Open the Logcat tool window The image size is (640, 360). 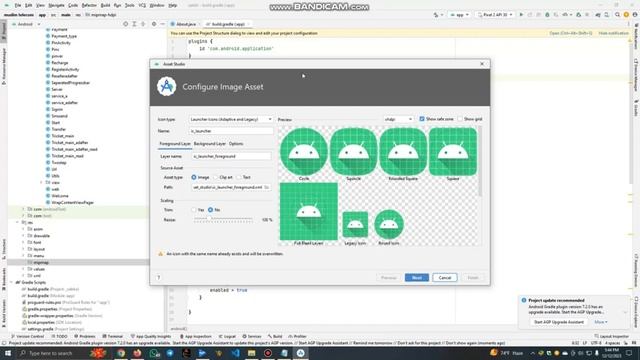pyautogui.click(x=227, y=336)
